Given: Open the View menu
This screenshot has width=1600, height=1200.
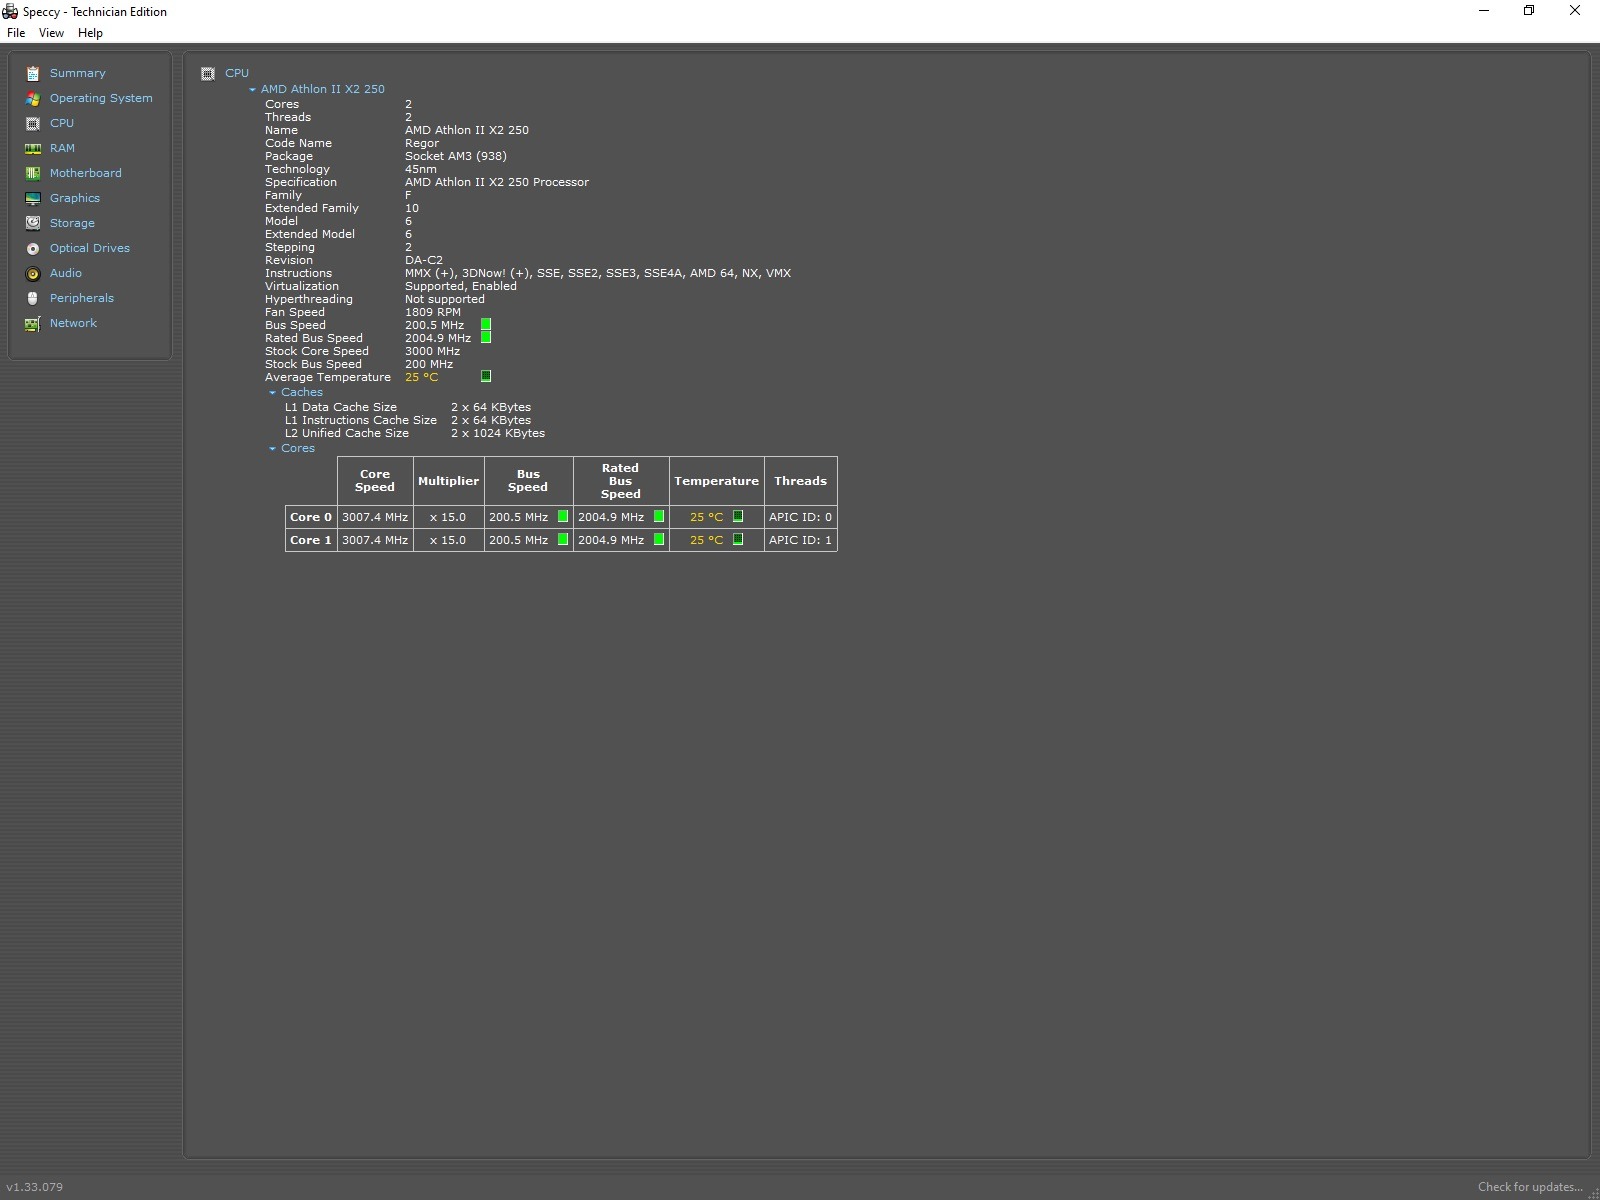Looking at the screenshot, I should click(x=51, y=33).
